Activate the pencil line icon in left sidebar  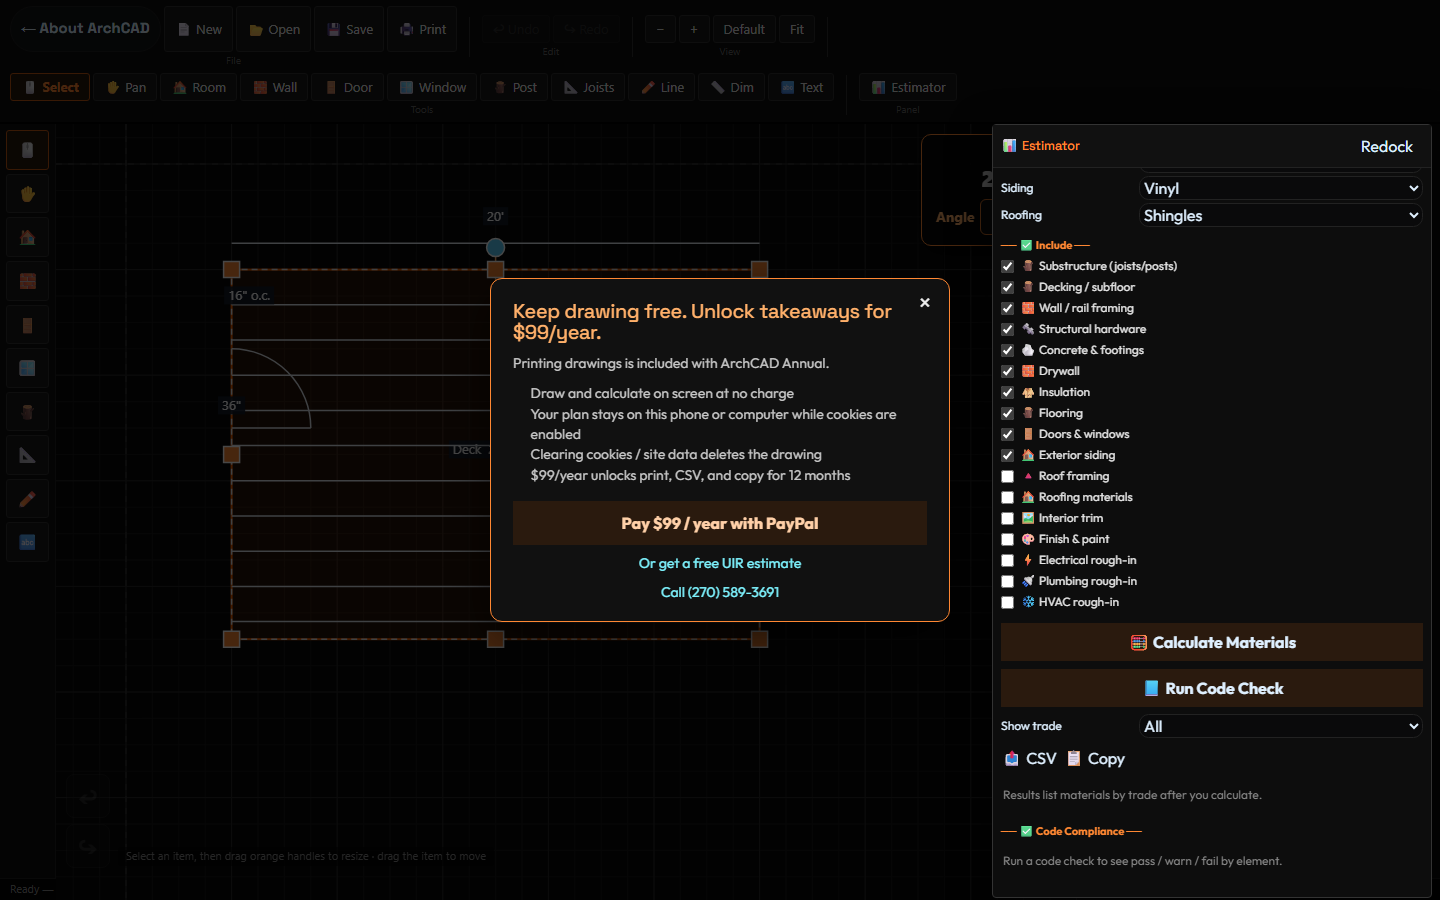[x=28, y=499]
